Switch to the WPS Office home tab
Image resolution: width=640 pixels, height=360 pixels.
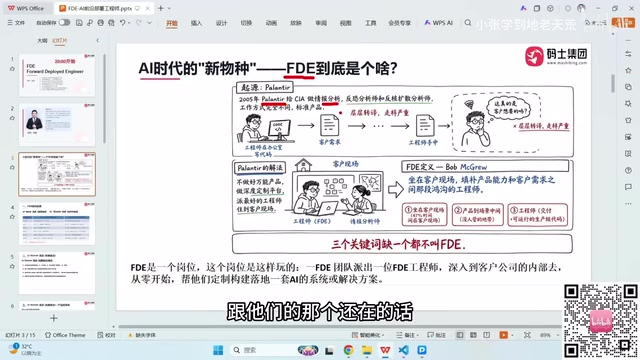[26, 8]
